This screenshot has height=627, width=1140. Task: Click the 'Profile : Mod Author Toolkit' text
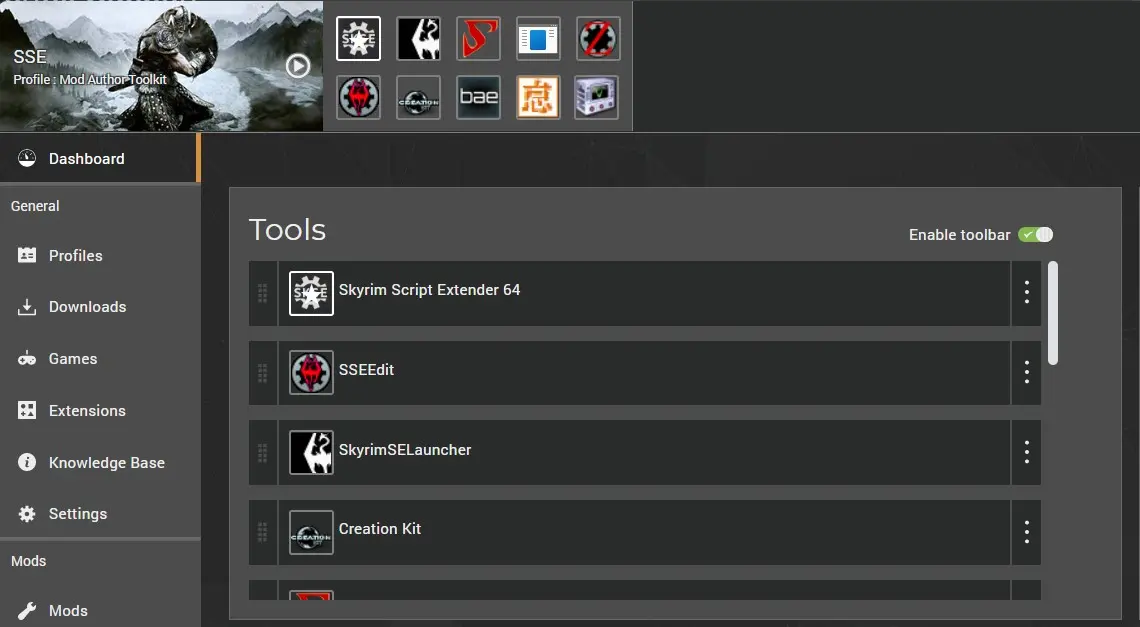click(x=90, y=79)
